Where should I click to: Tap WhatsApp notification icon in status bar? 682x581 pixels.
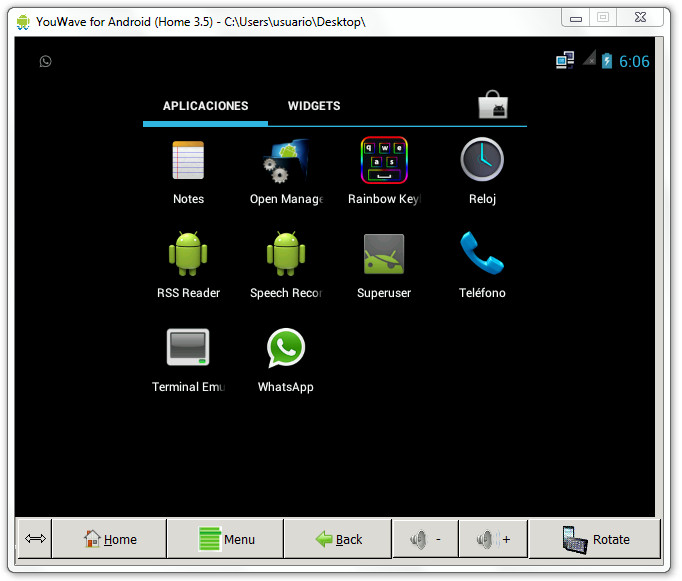pyautogui.click(x=45, y=61)
